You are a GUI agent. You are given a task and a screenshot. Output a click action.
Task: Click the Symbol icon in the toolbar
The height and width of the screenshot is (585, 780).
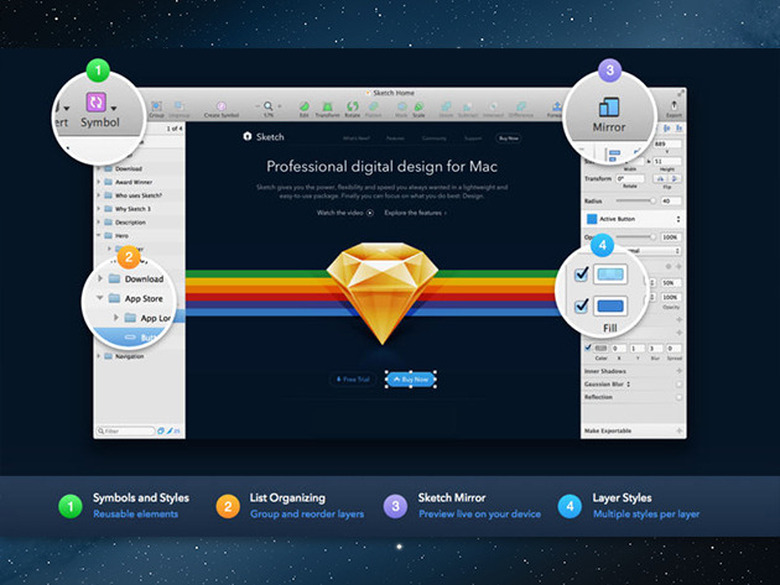point(97,102)
